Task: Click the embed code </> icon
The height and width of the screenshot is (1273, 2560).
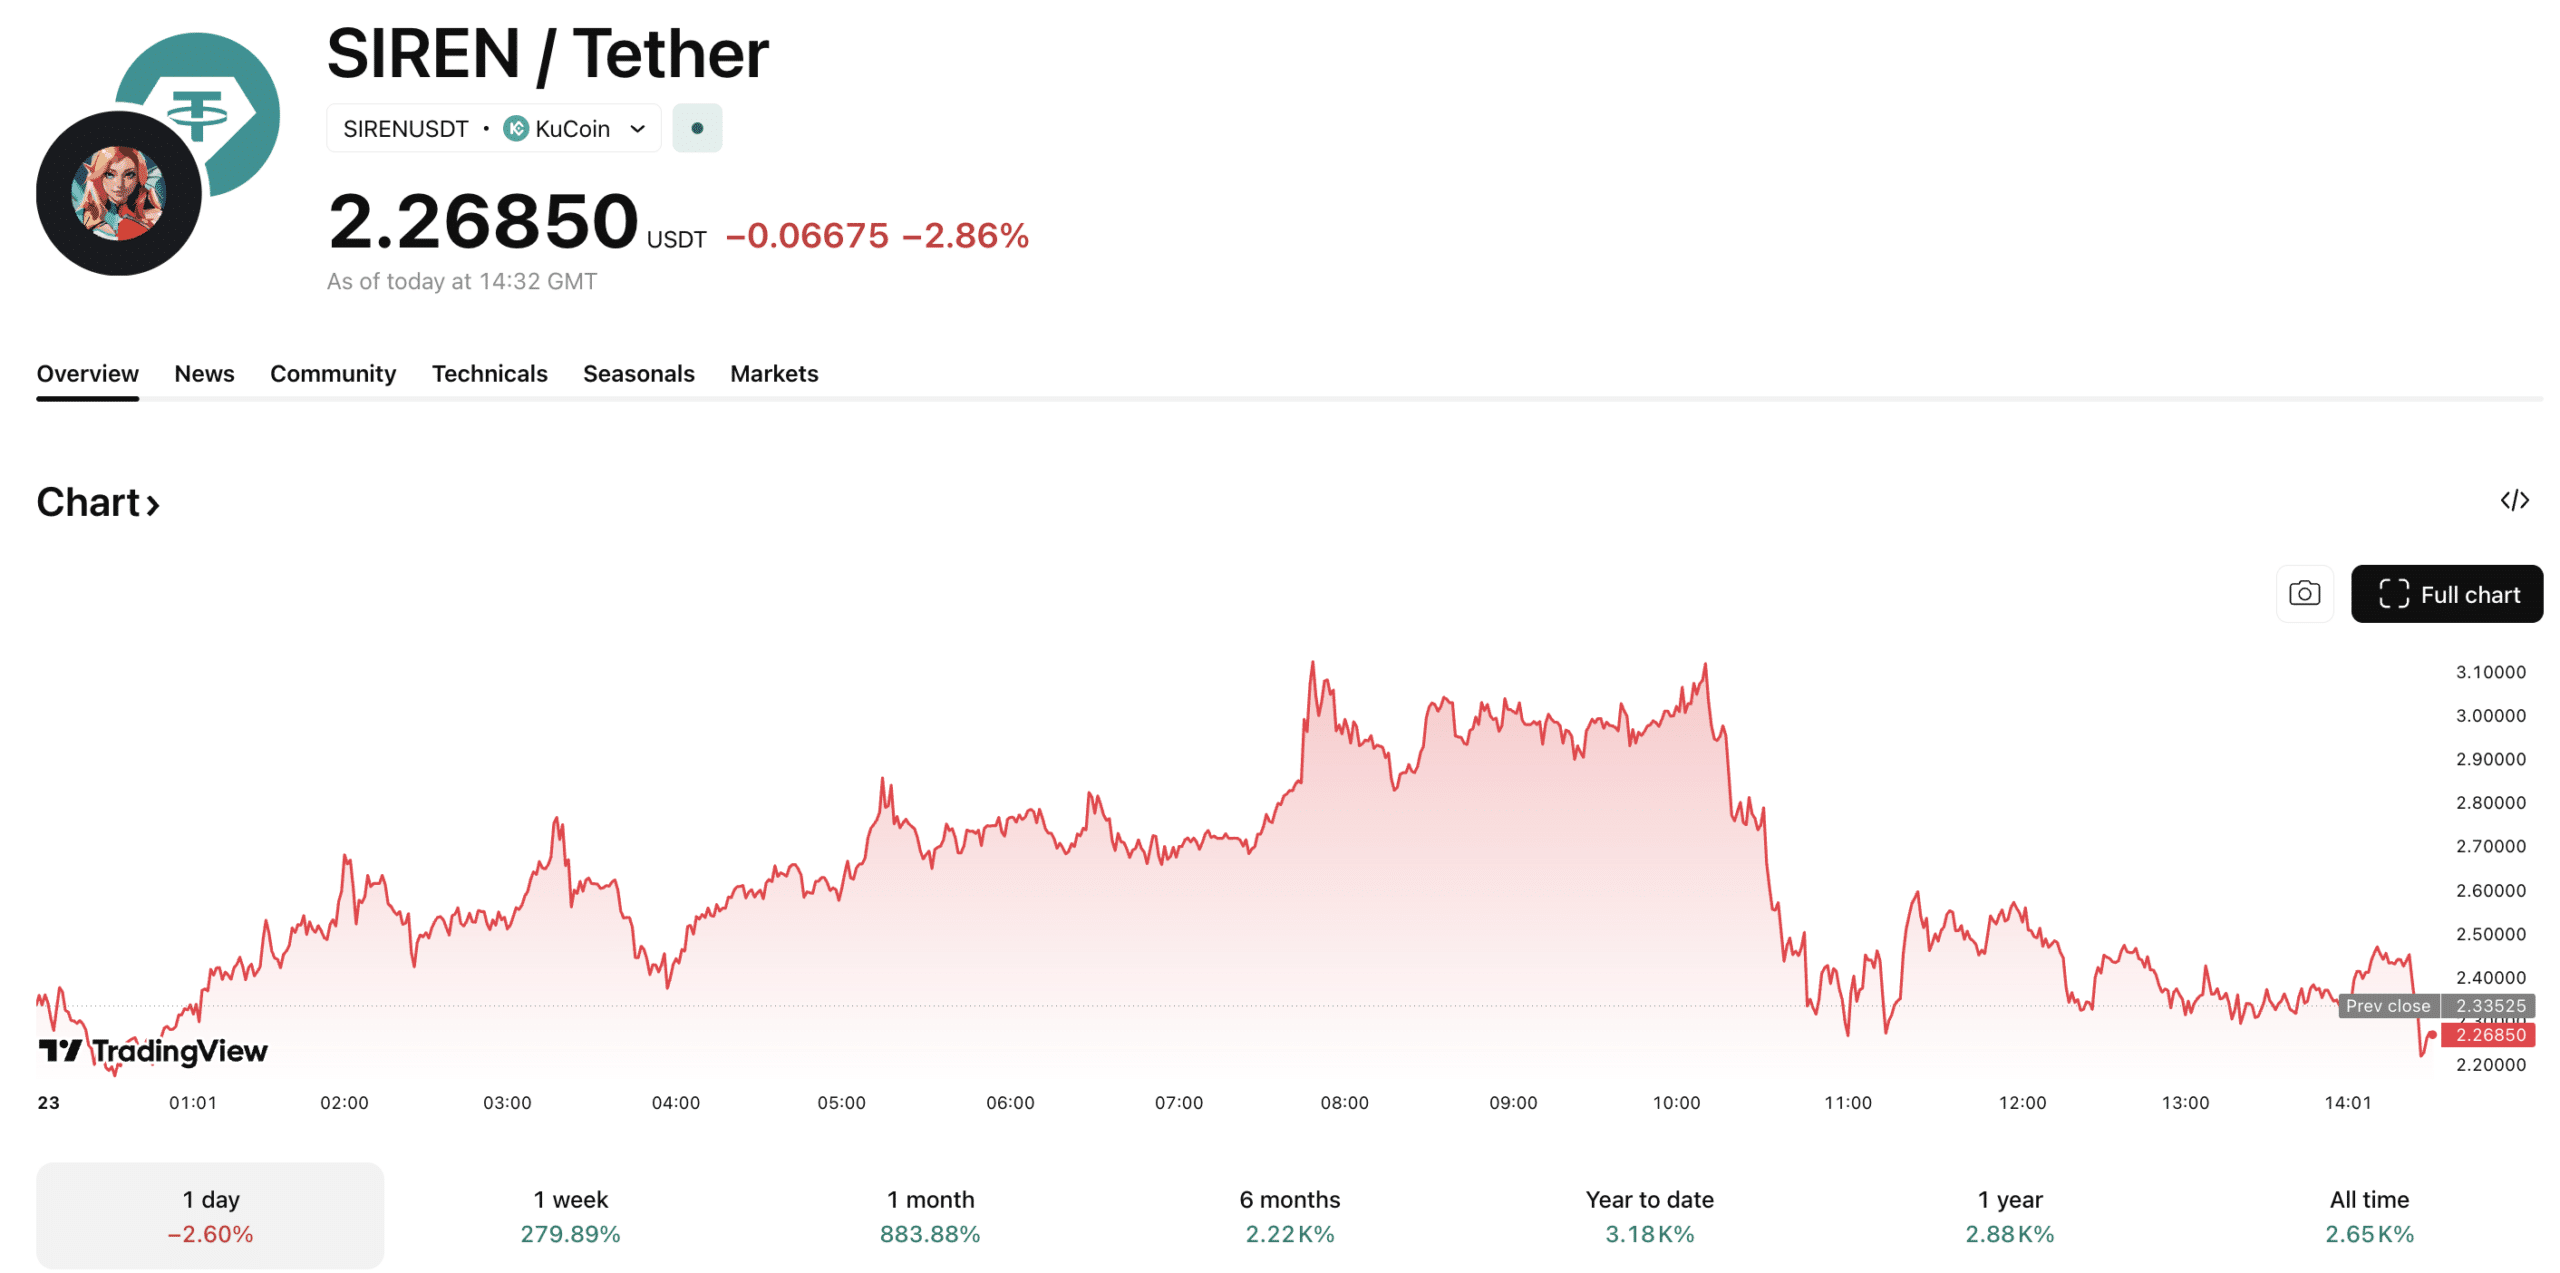Action: [x=2517, y=500]
